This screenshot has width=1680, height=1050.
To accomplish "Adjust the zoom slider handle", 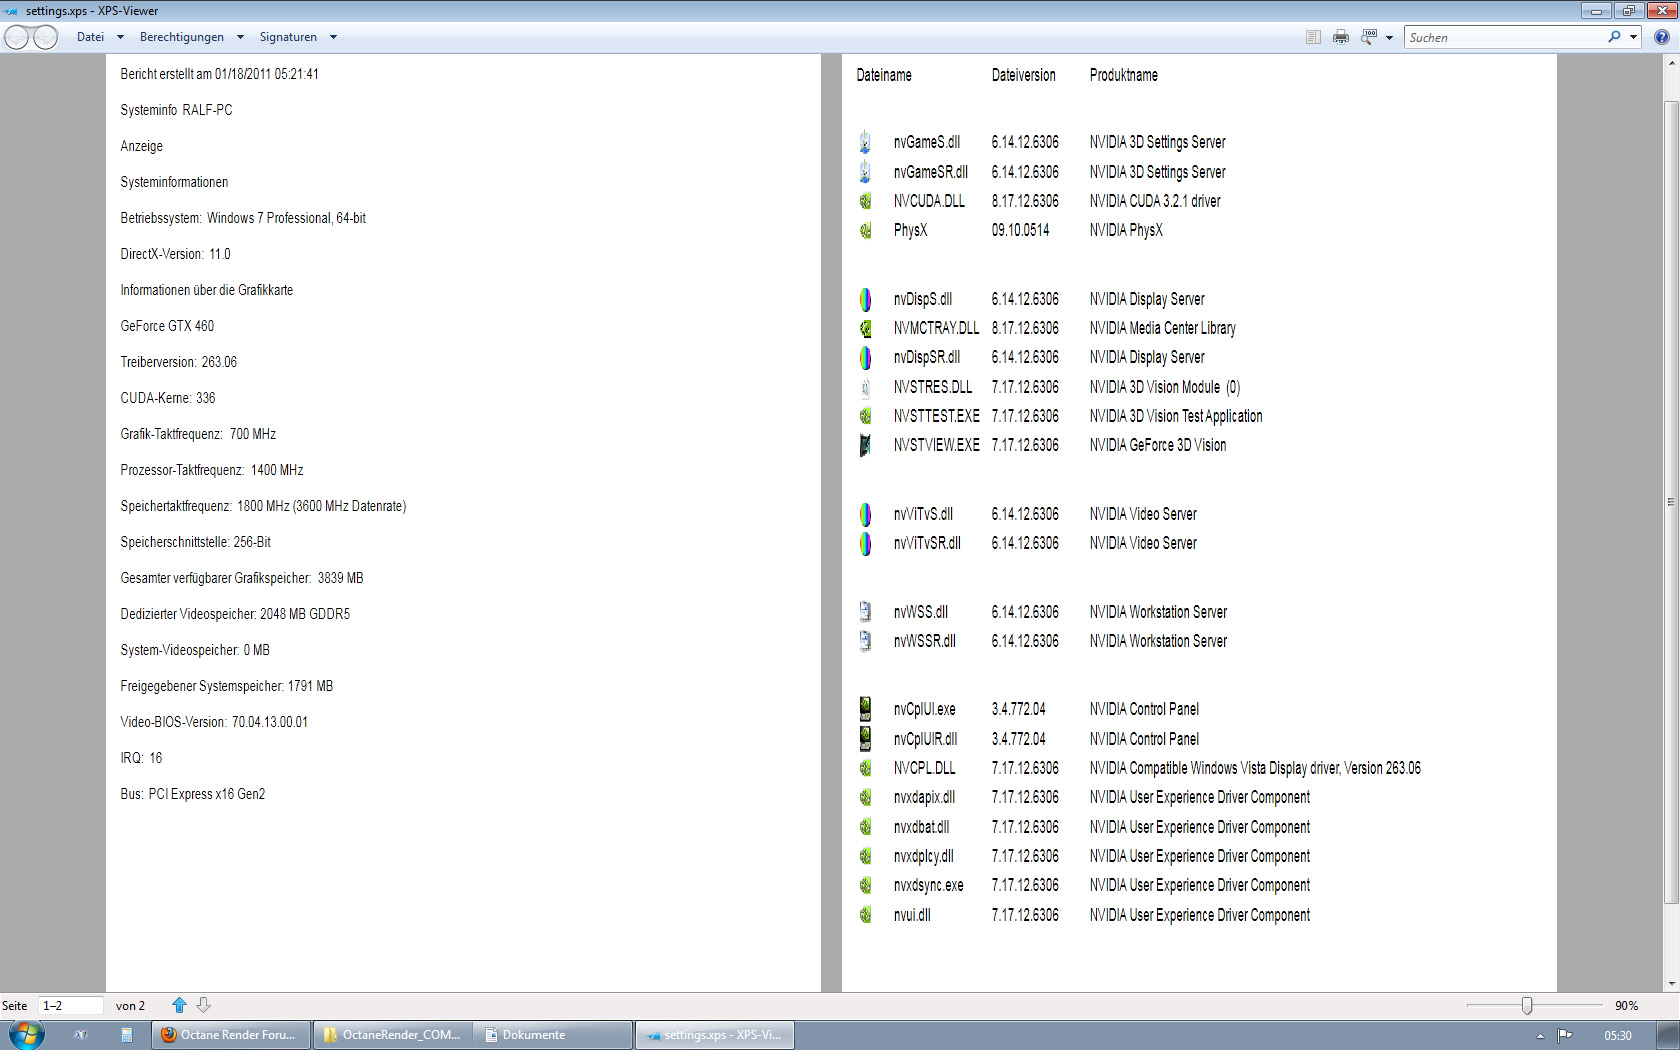I will 1527,1006.
